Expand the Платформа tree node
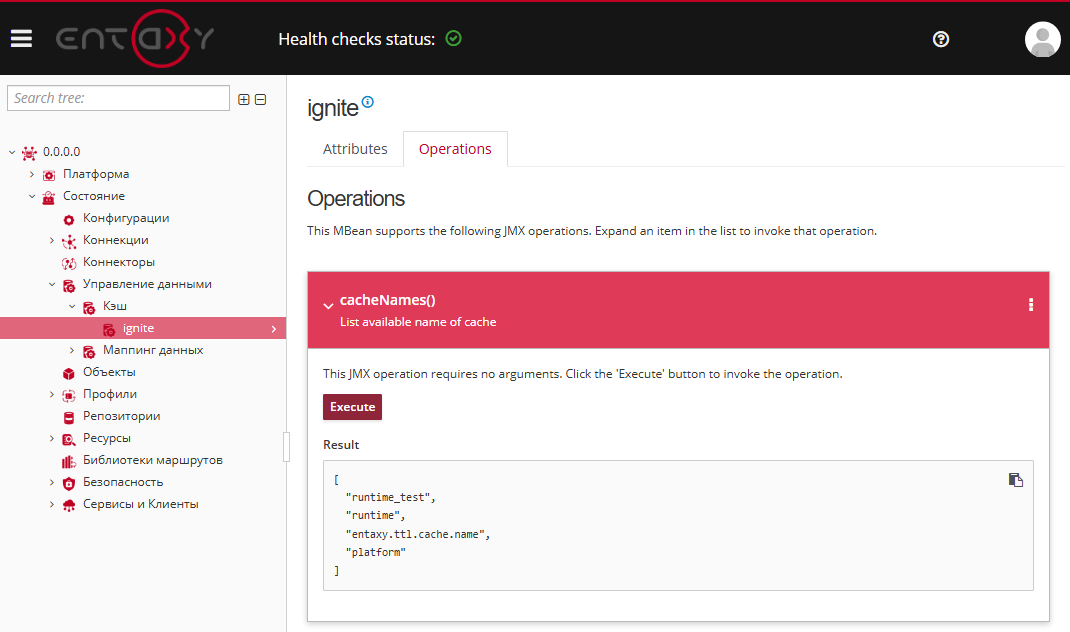This screenshot has height=632, width=1070. coord(32,174)
